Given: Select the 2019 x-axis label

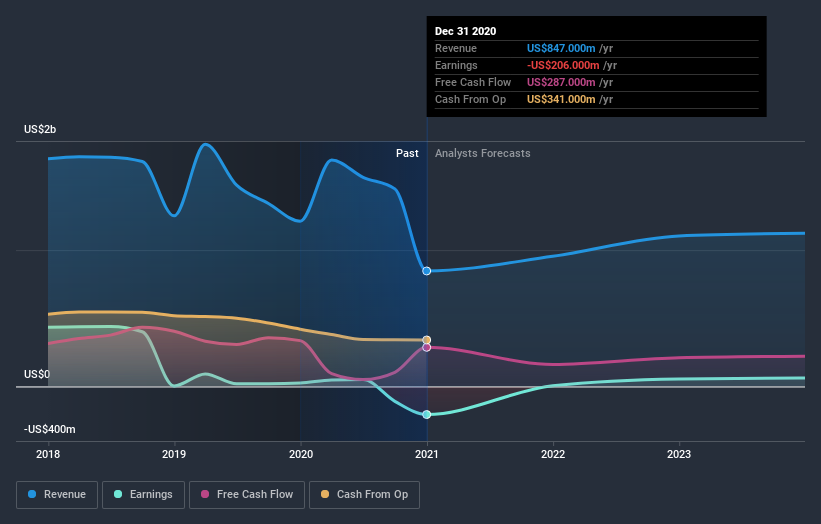Looking at the screenshot, I should 174,454.
